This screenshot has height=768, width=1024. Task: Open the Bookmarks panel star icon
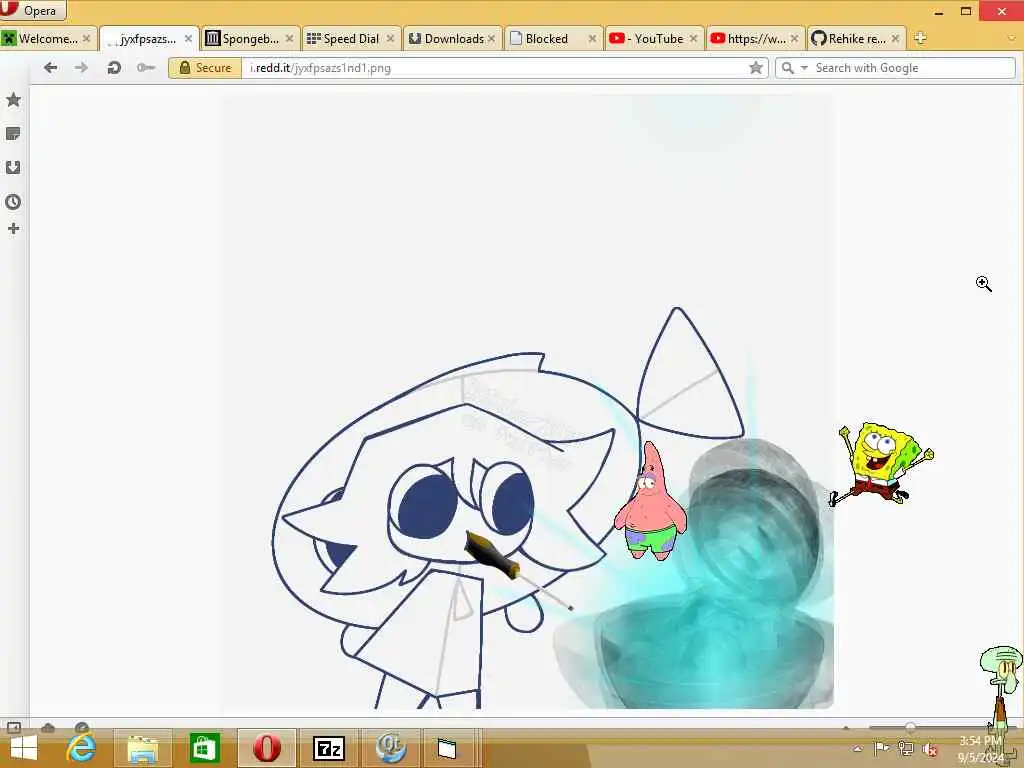click(x=13, y=100)
